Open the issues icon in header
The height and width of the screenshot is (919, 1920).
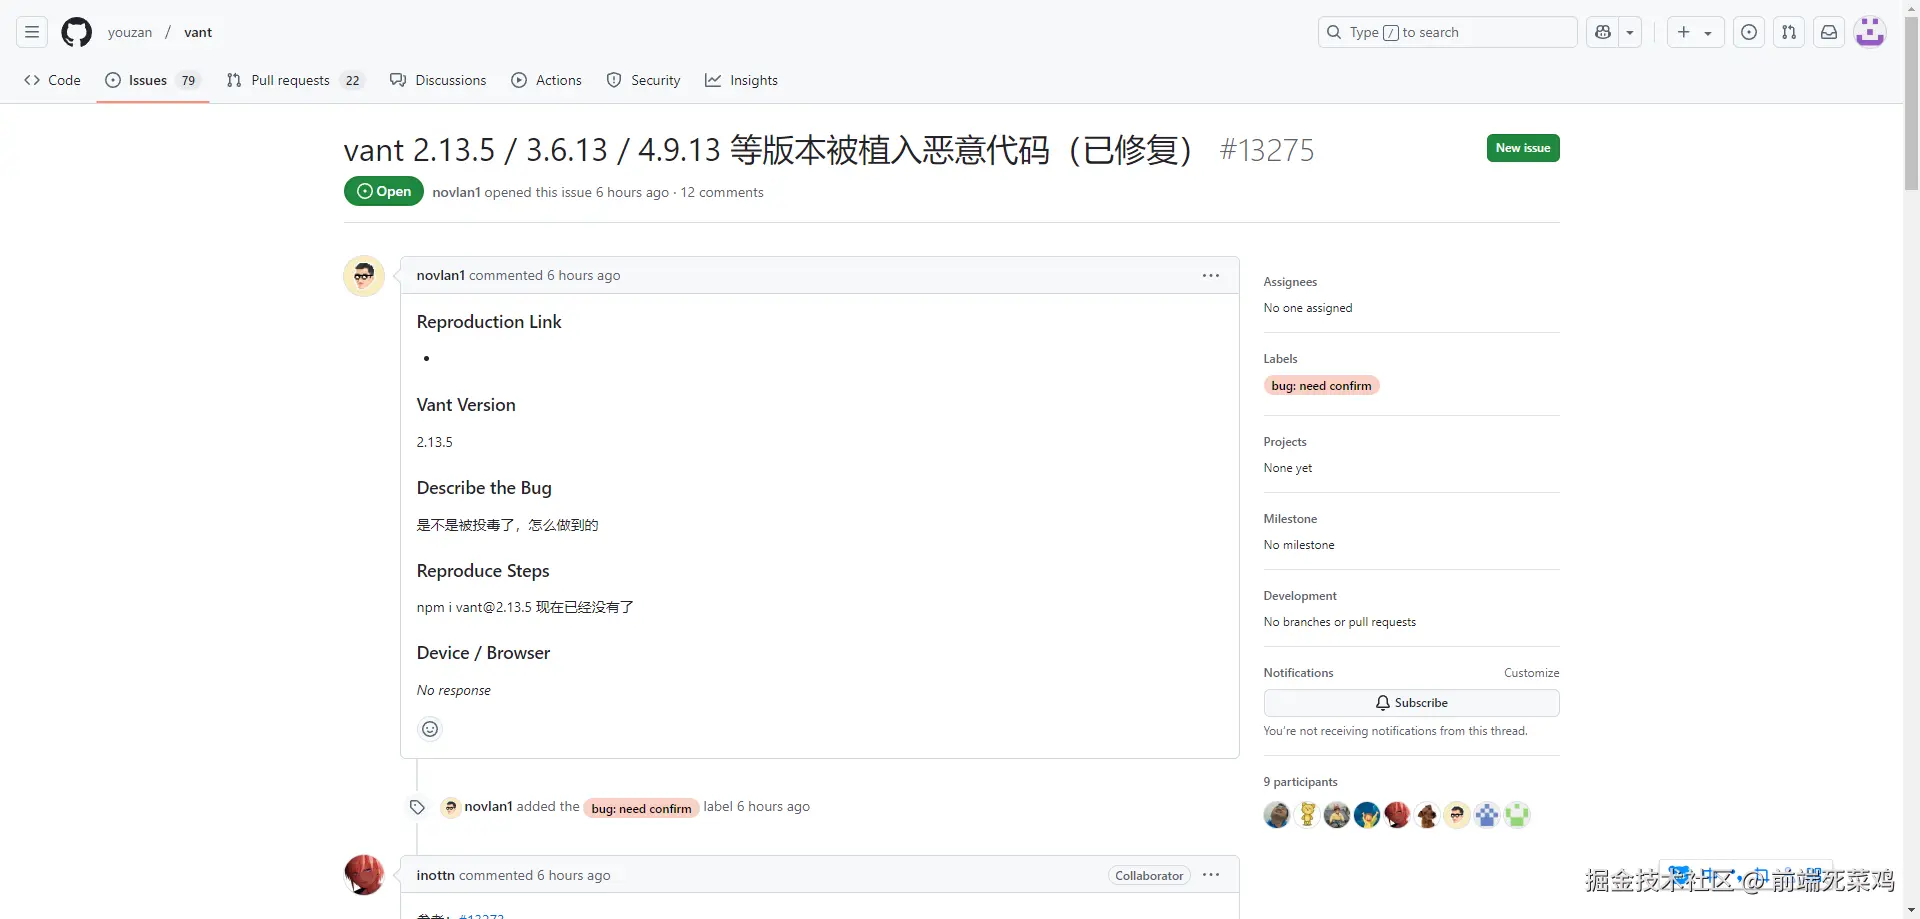coord(1748,32)
